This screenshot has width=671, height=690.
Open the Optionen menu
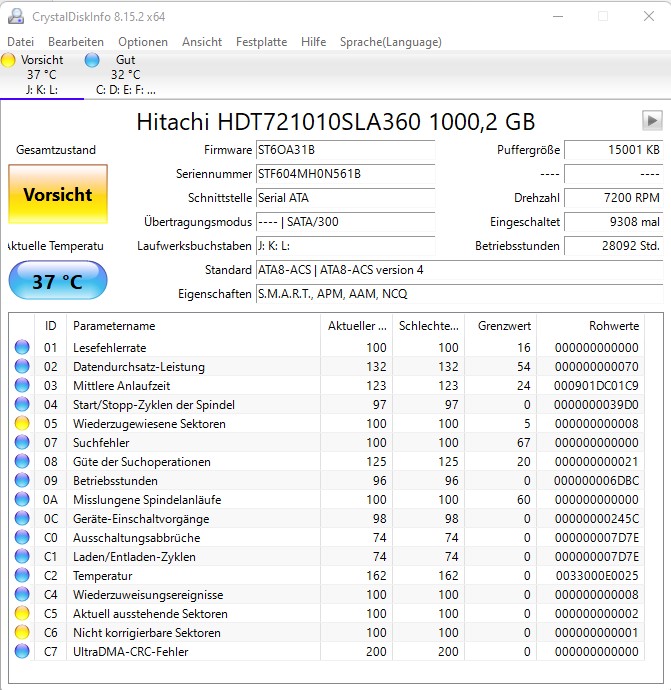tap(143, 42)
